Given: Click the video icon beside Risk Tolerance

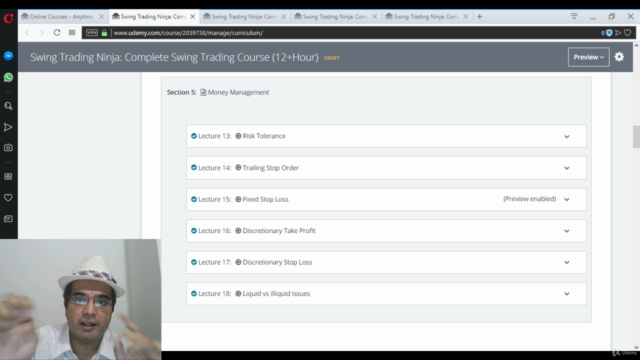Looking at the screenshot, I should (238, 136).
